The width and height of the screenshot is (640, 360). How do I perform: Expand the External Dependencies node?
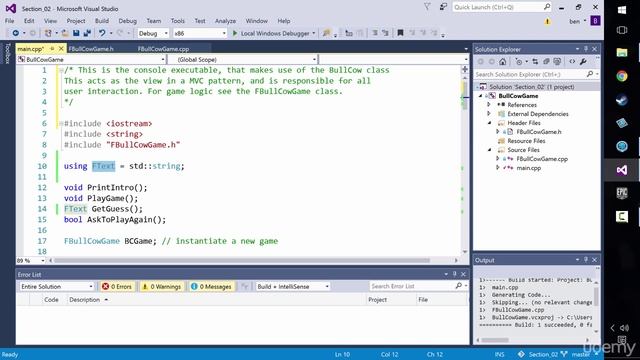(x=489, y=114)
